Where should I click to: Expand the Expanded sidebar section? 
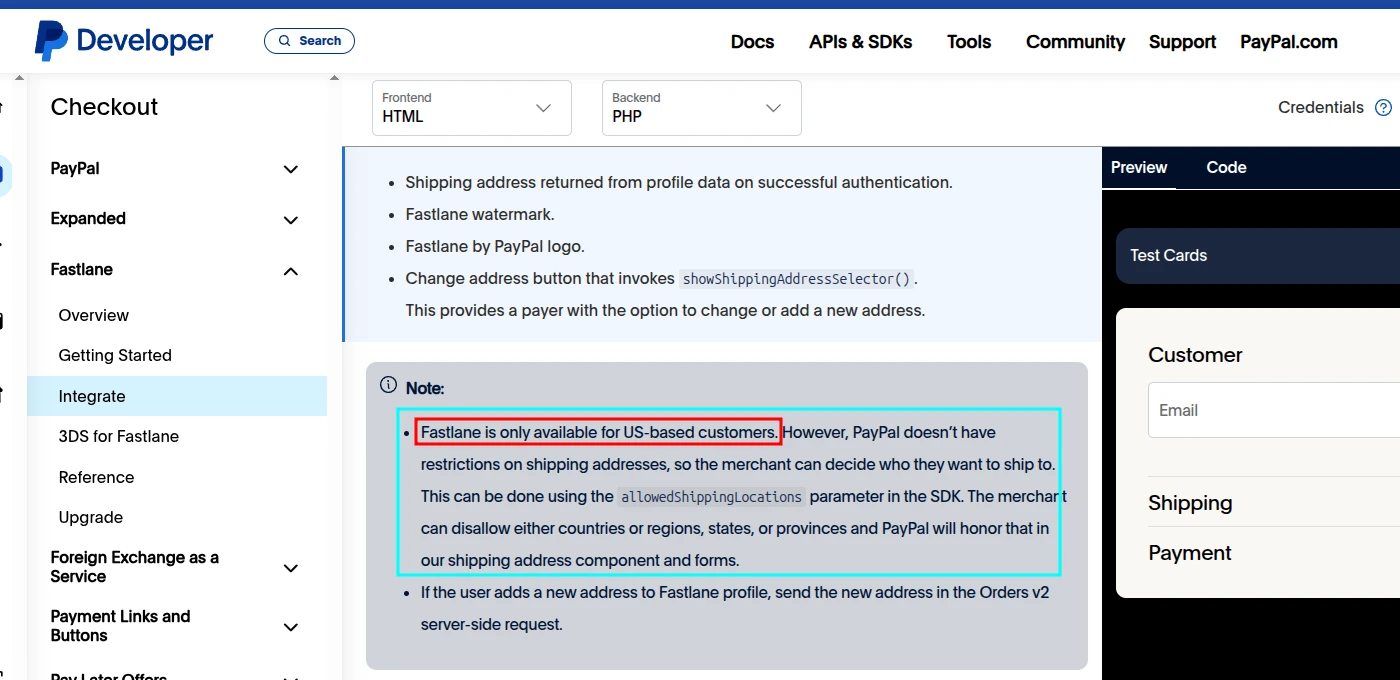tap(176, 219)
